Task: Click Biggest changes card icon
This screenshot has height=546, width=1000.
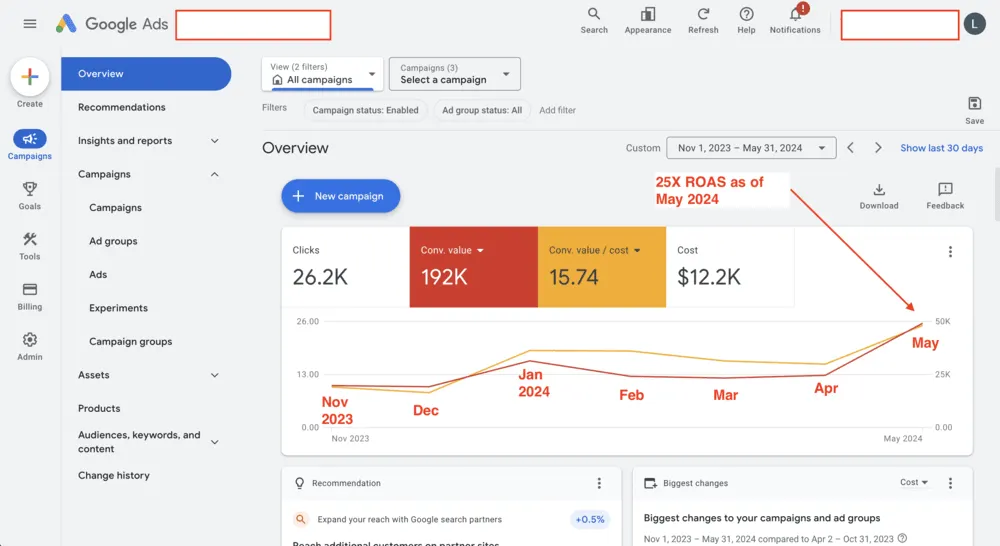Action: [x=650, y=483]
